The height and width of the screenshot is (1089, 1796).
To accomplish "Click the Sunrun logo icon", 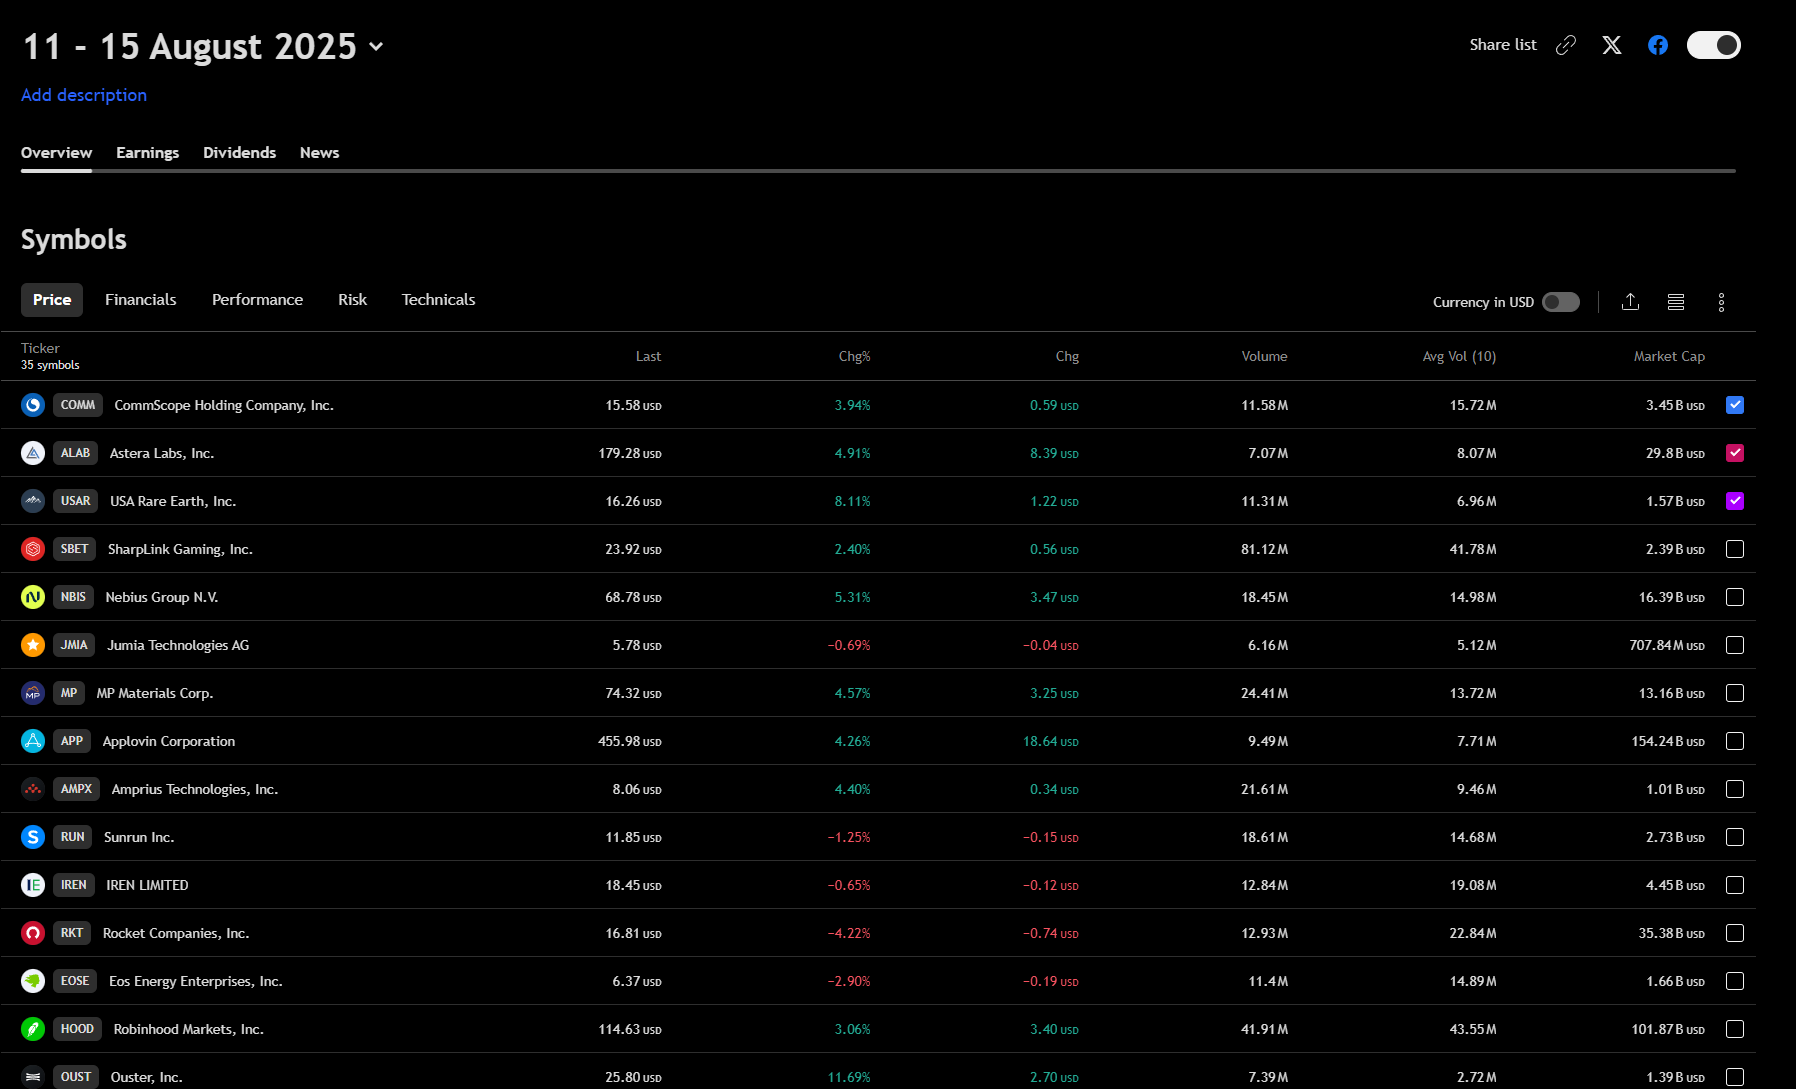I will click(33, 837).
